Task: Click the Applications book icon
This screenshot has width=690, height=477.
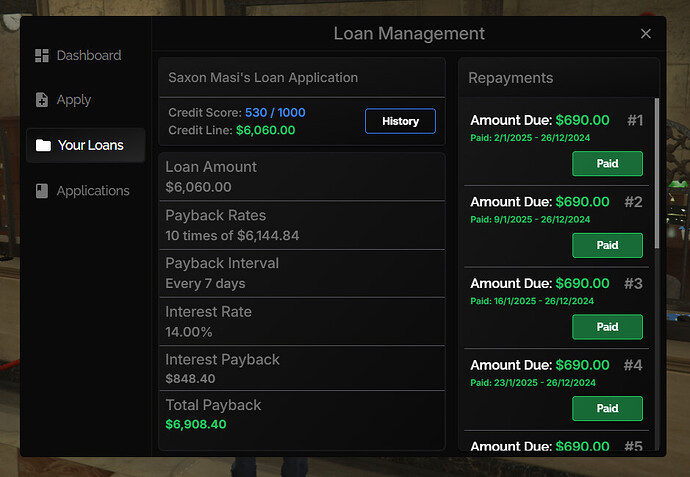Action: [x=41, y=190]
